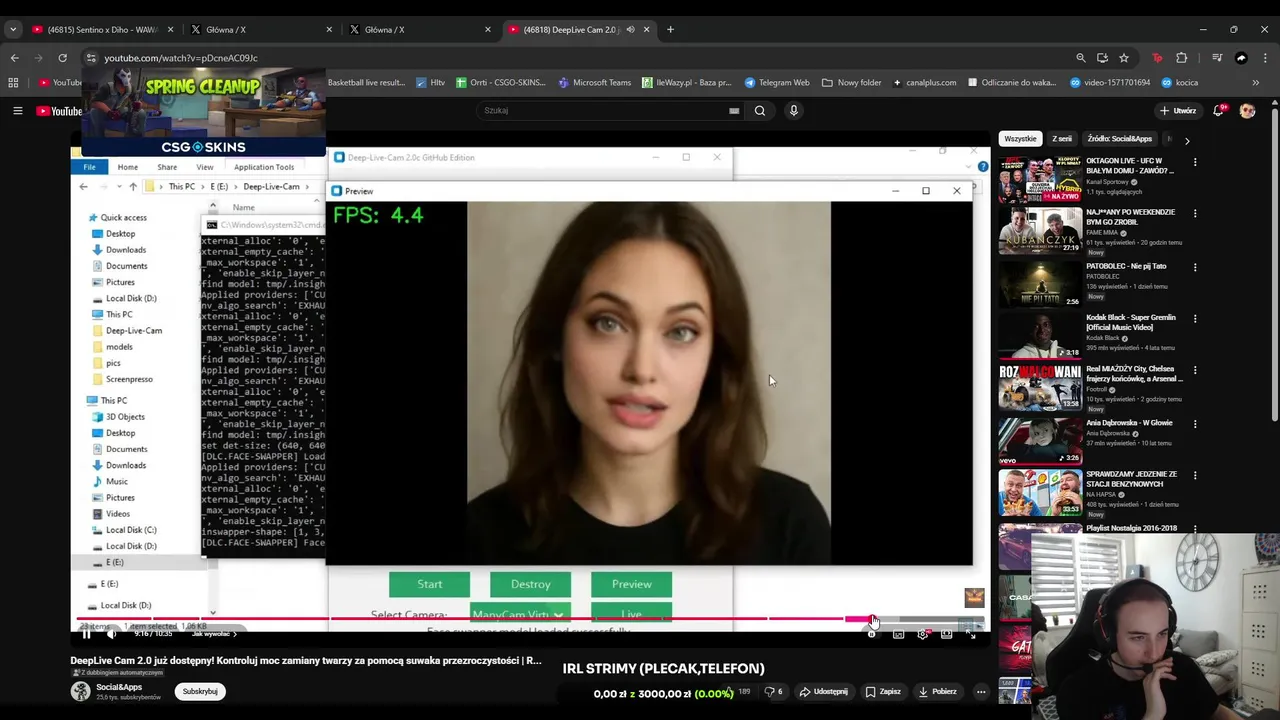
Task: Open the OKTAGON LIVE video thumbnail
Action: click(1039, 178)
